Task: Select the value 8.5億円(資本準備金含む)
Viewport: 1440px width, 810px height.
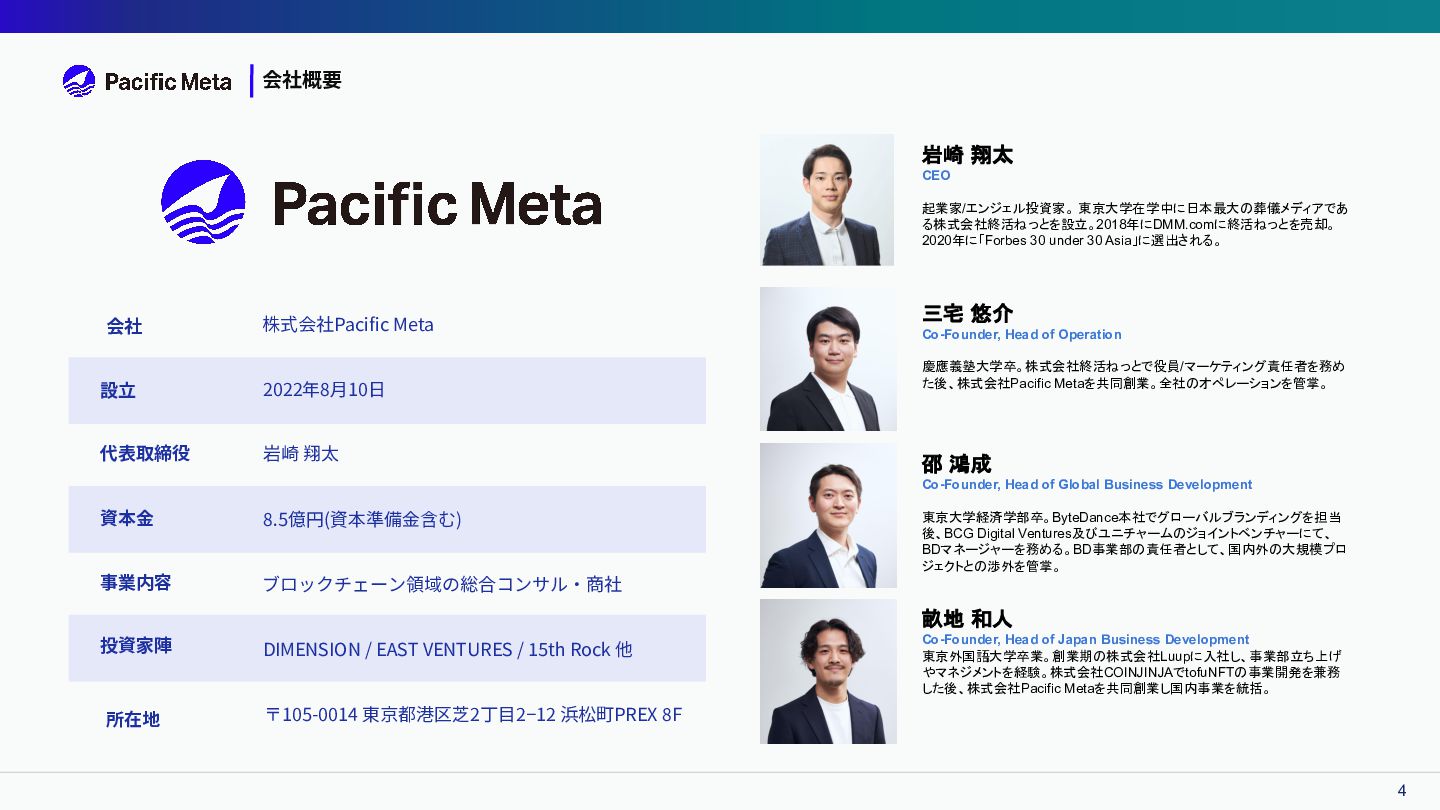Action: (362, 519)
